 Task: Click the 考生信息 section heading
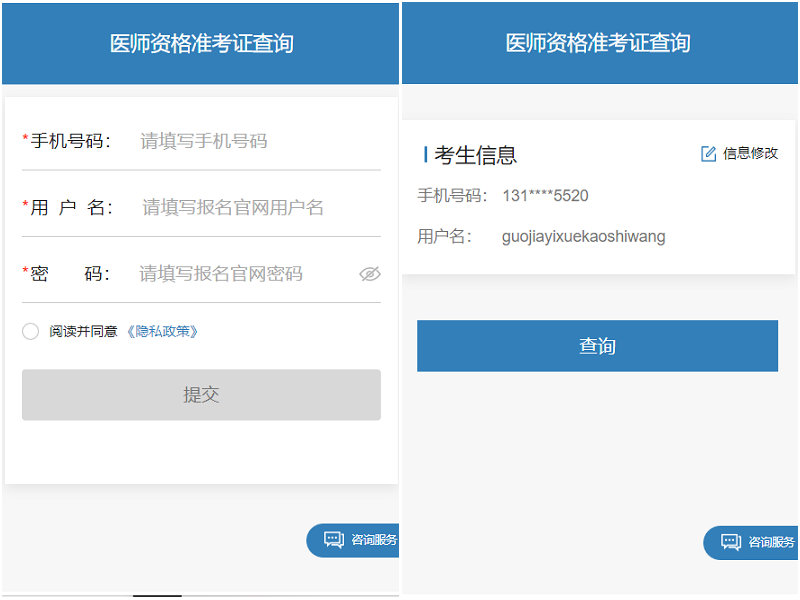point(476,155)
